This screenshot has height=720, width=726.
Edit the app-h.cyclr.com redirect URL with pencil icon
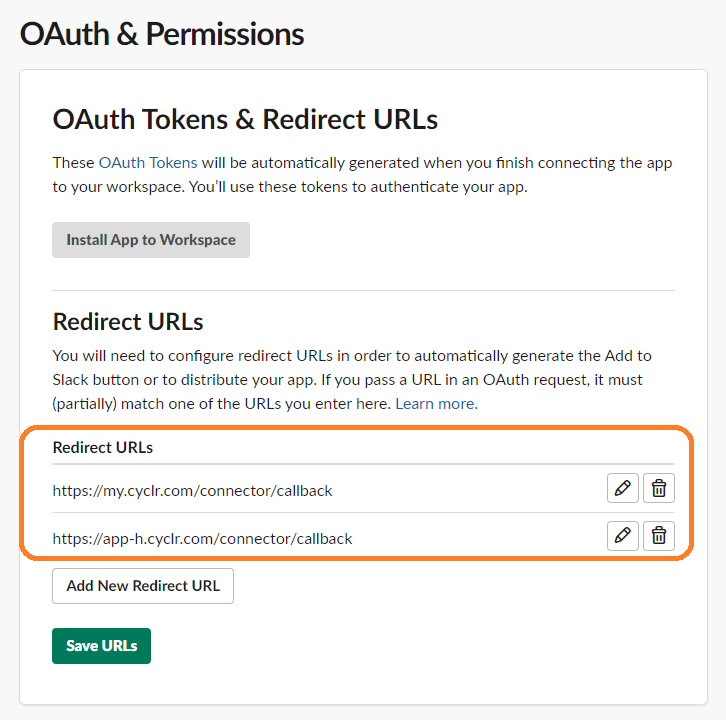pos(622,536)
